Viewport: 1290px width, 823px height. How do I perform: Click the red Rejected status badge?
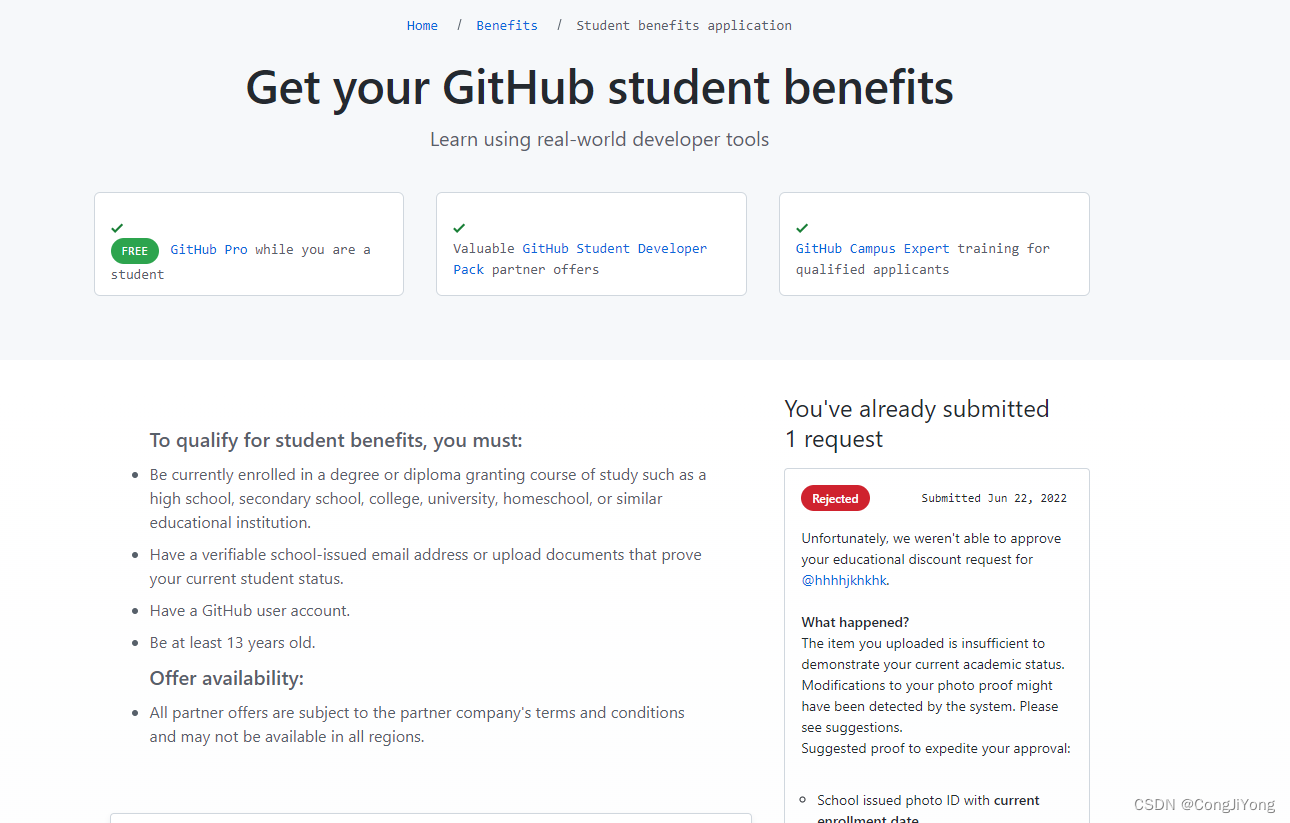[x=835, y=498]
